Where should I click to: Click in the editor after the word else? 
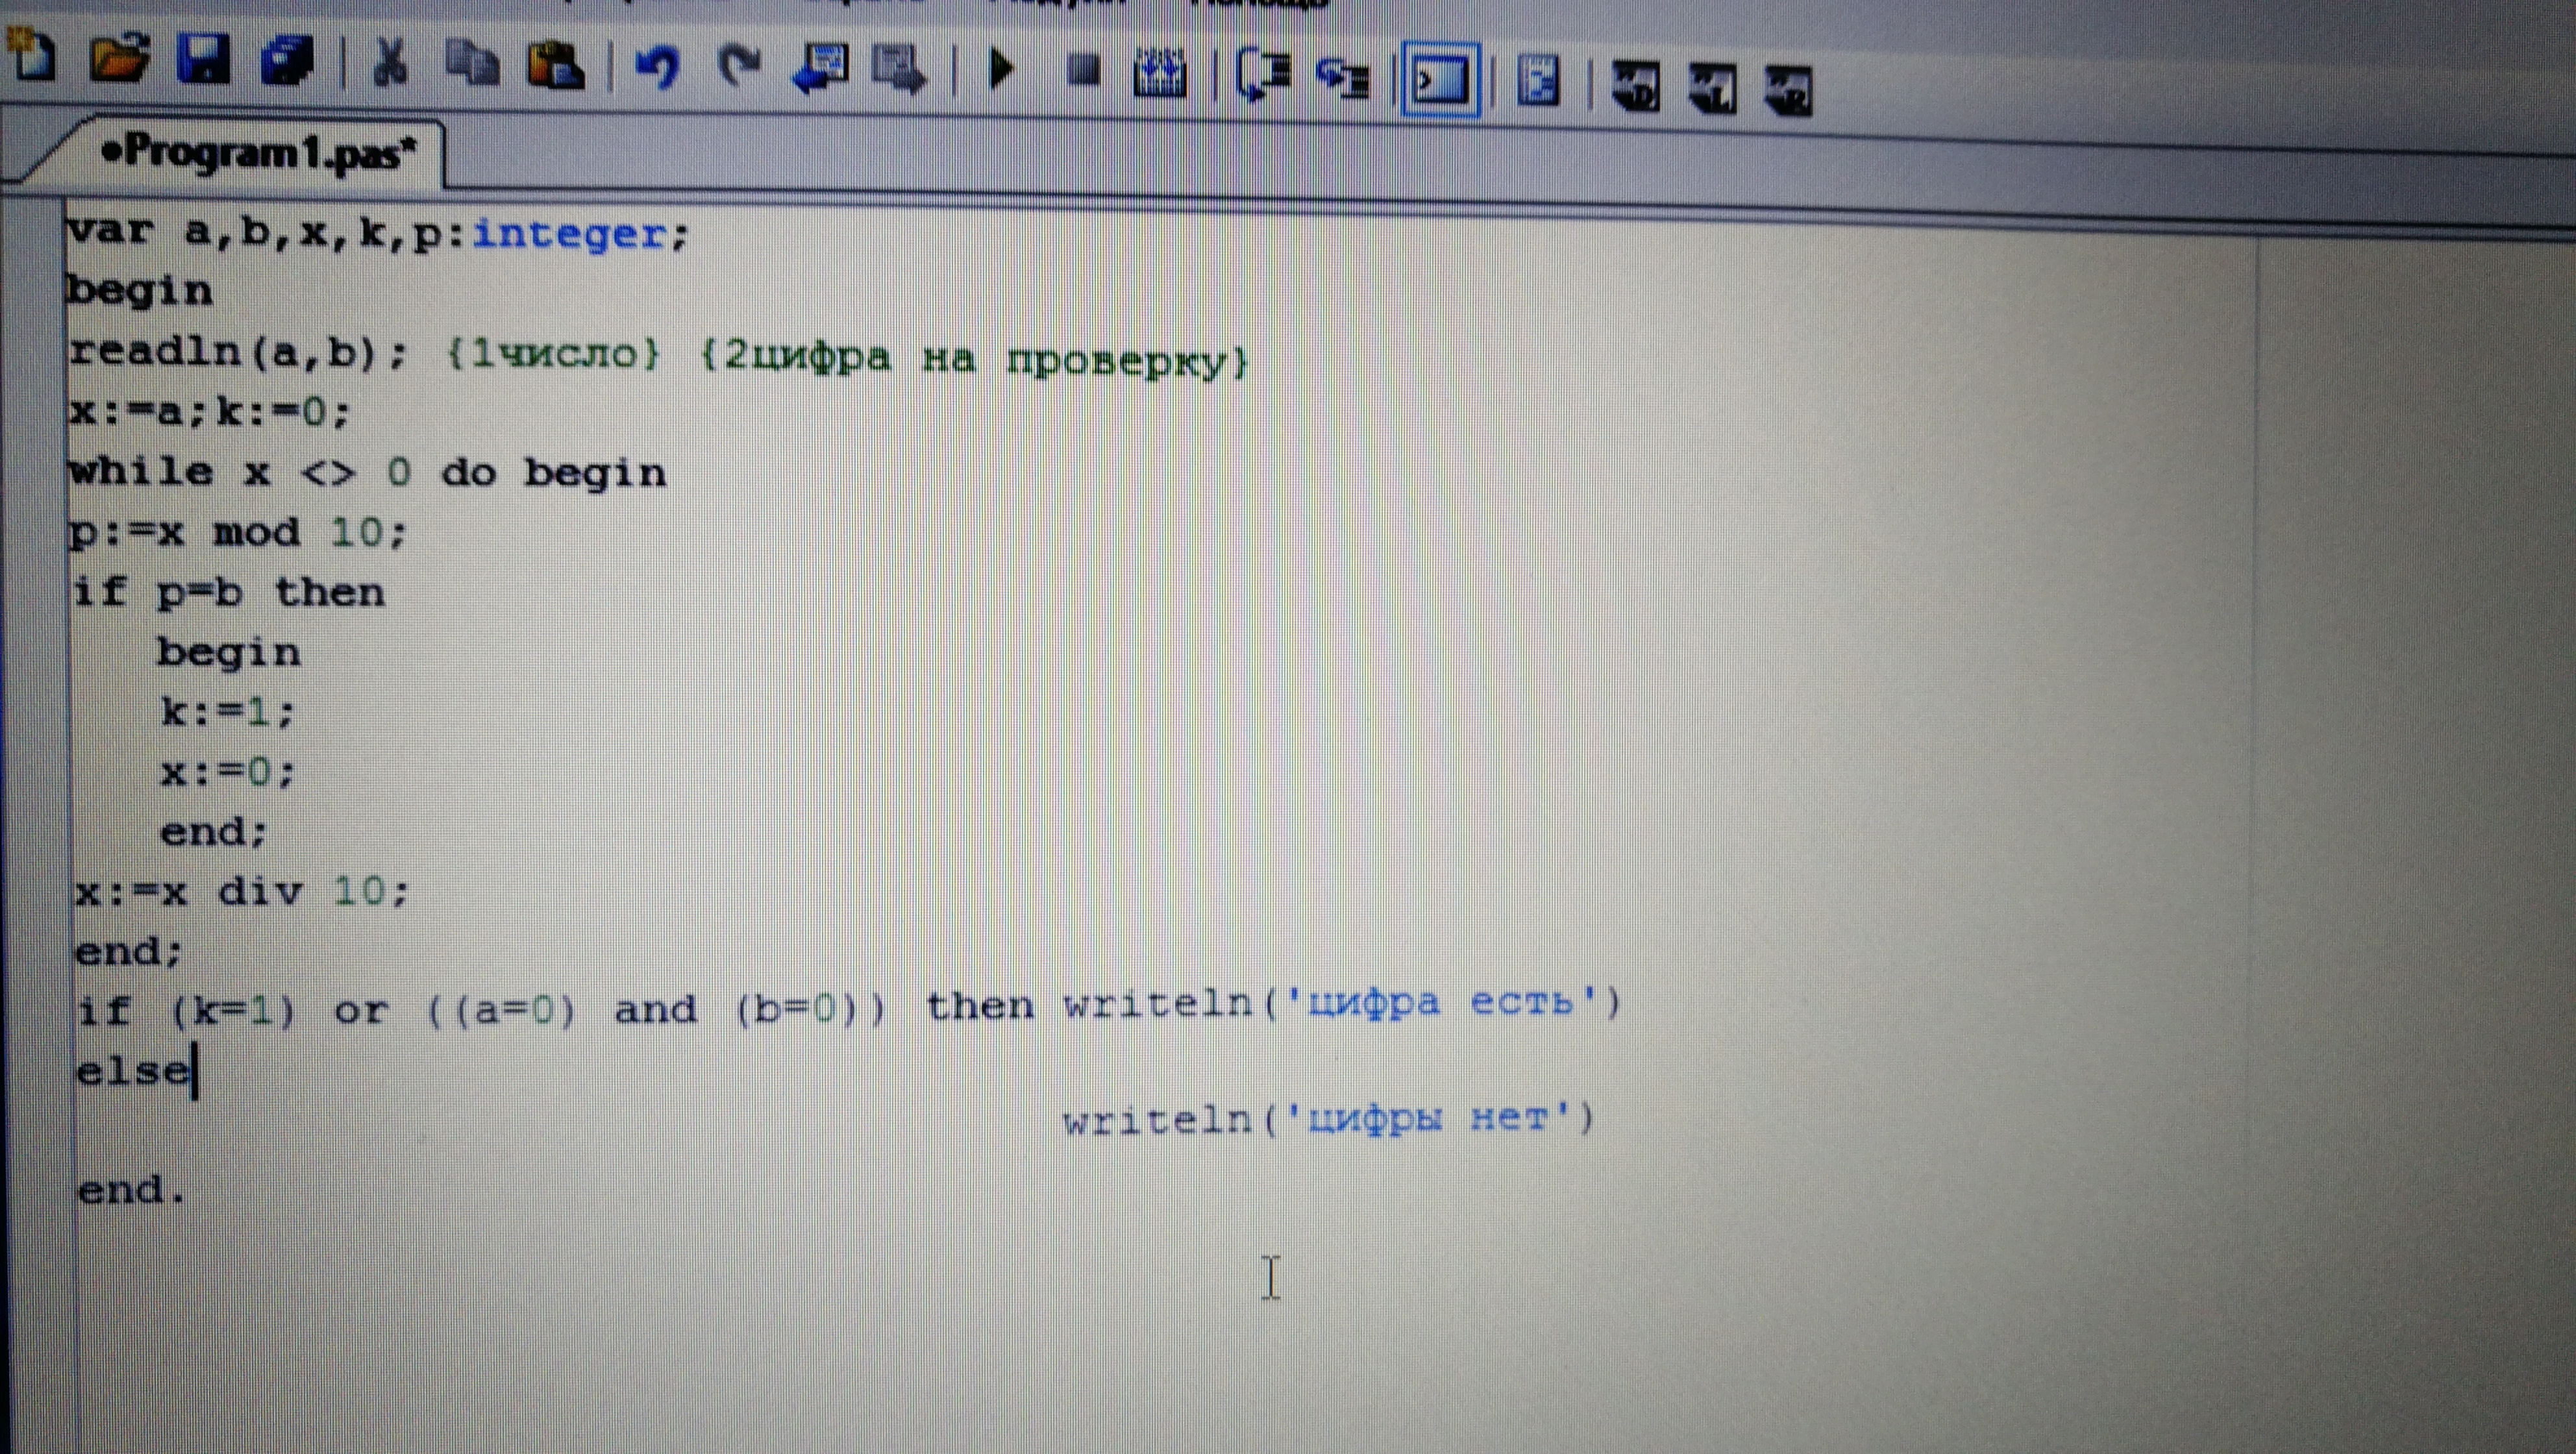tap(197, 1071)
